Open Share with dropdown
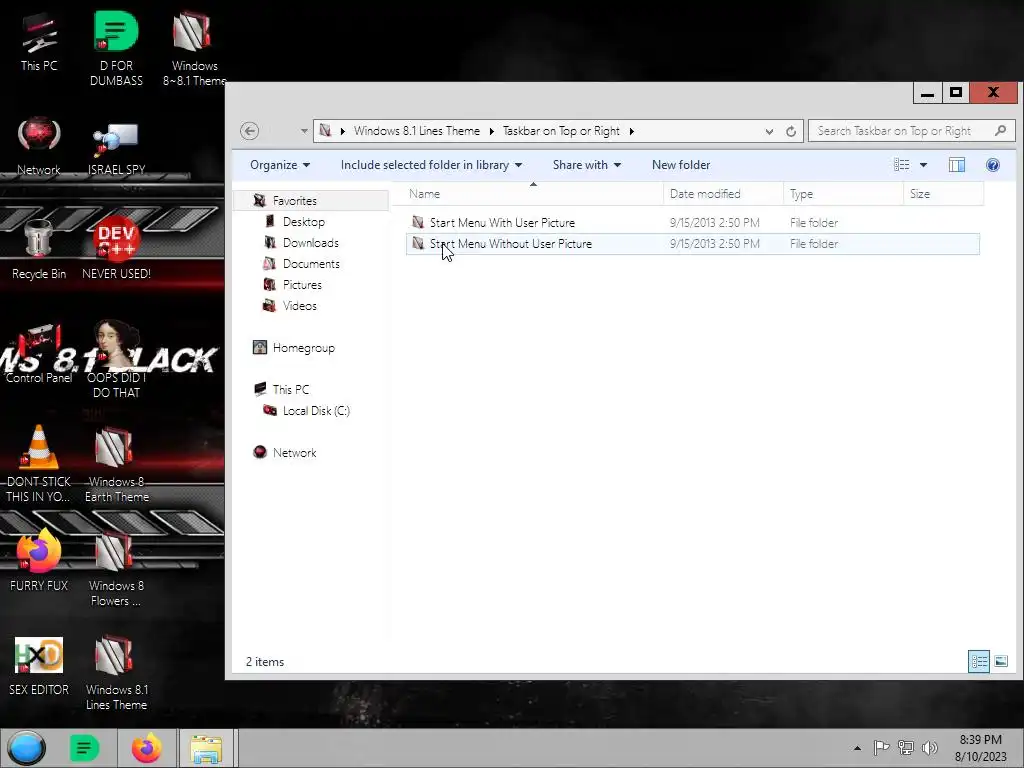The image size is (1024, 768). [586, 165]
